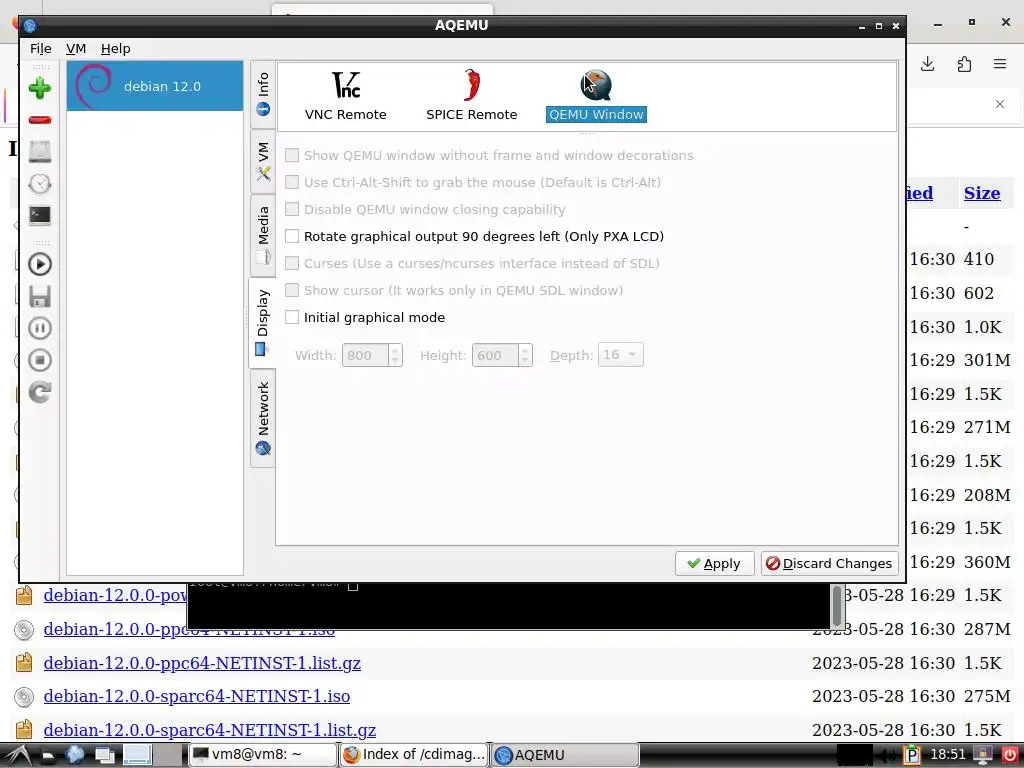Sort by Size column in browser

click(982, 193)
